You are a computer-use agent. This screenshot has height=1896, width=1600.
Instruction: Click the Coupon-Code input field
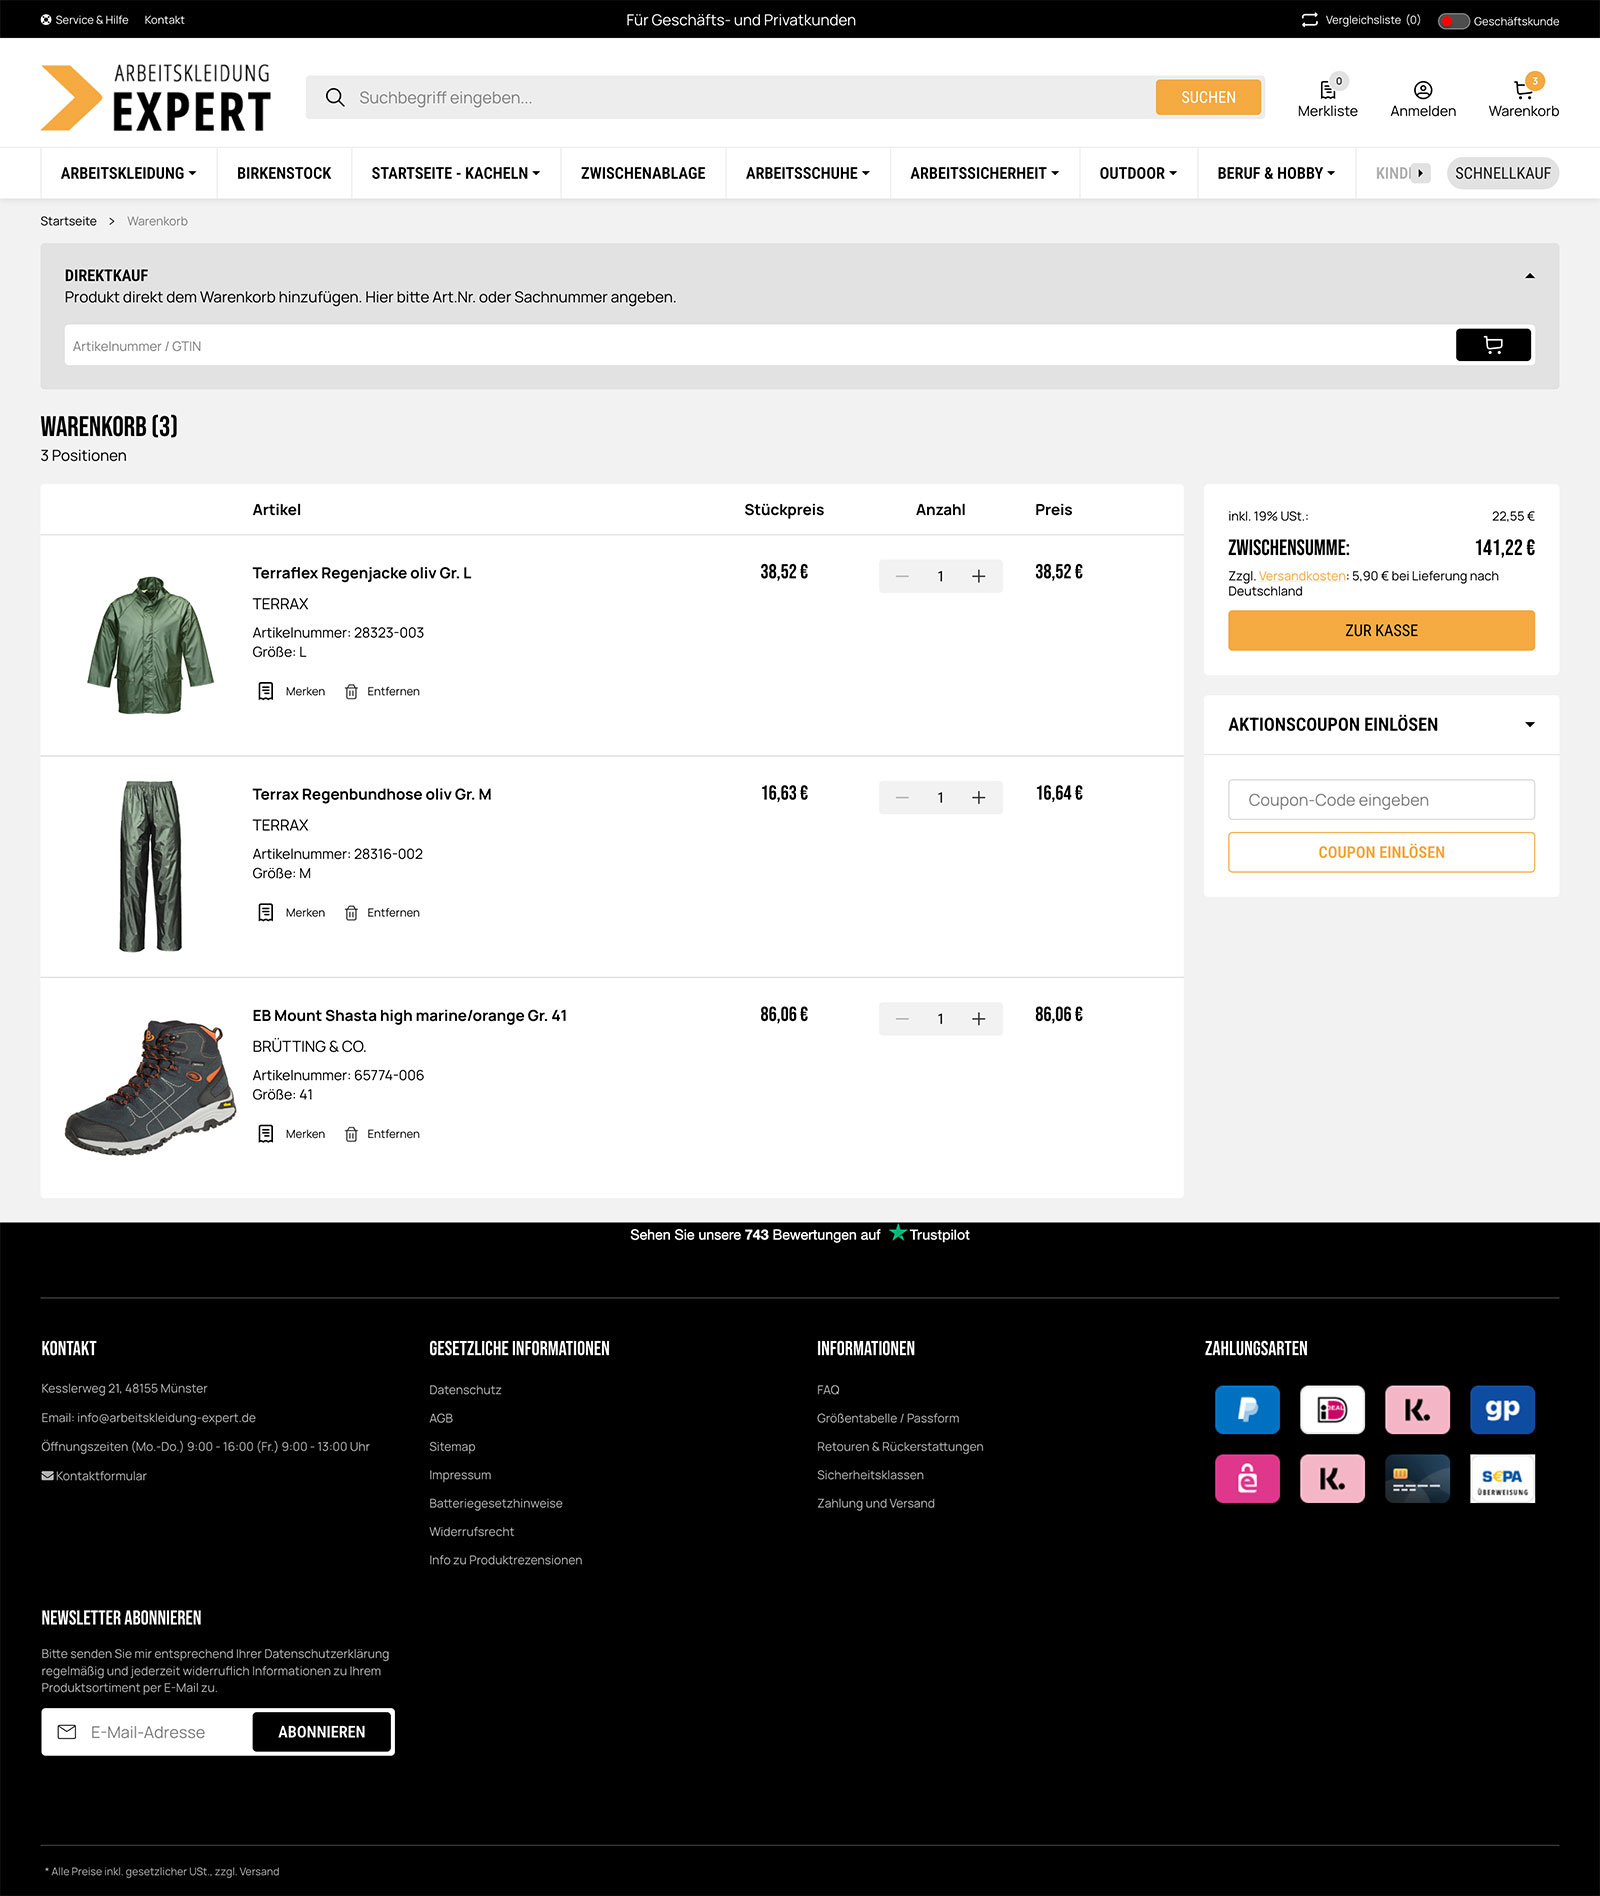coord(1381,800)
